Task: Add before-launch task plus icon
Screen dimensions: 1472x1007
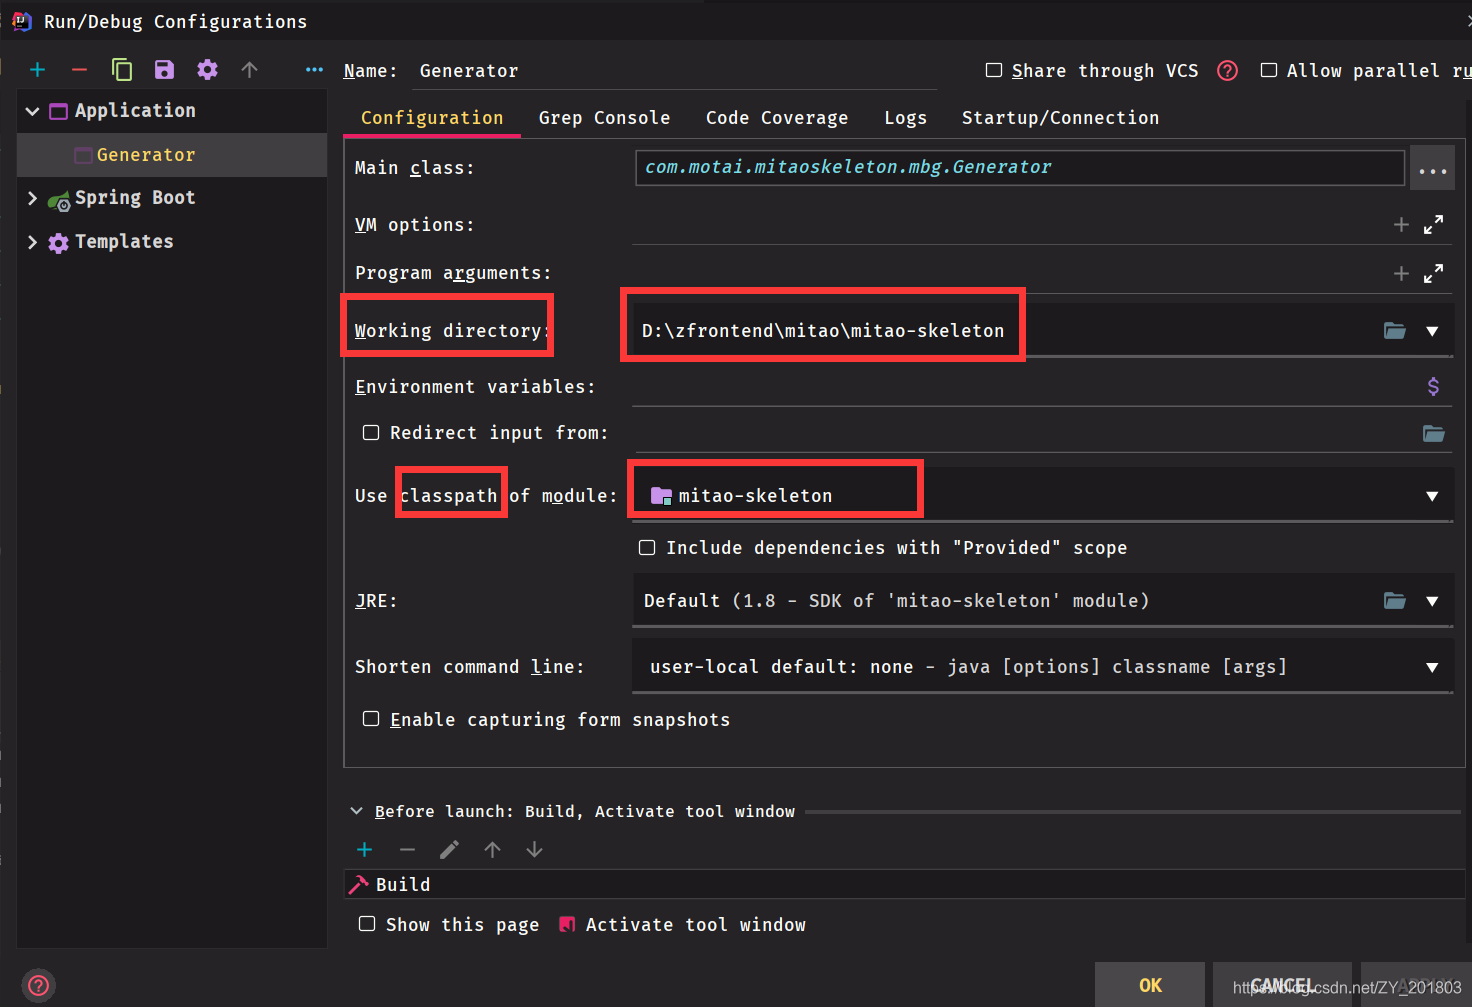Action: (365, 850)
